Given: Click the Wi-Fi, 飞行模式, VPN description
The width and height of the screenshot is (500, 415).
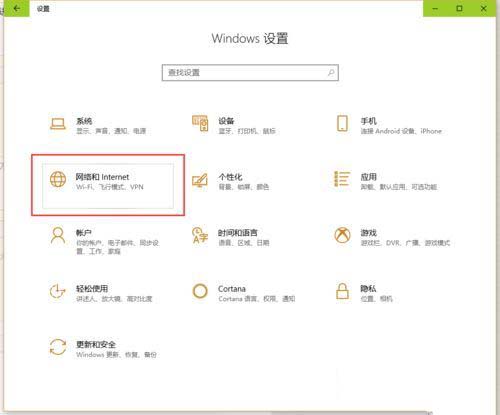Looking at the screenshot, I should 110,187.
